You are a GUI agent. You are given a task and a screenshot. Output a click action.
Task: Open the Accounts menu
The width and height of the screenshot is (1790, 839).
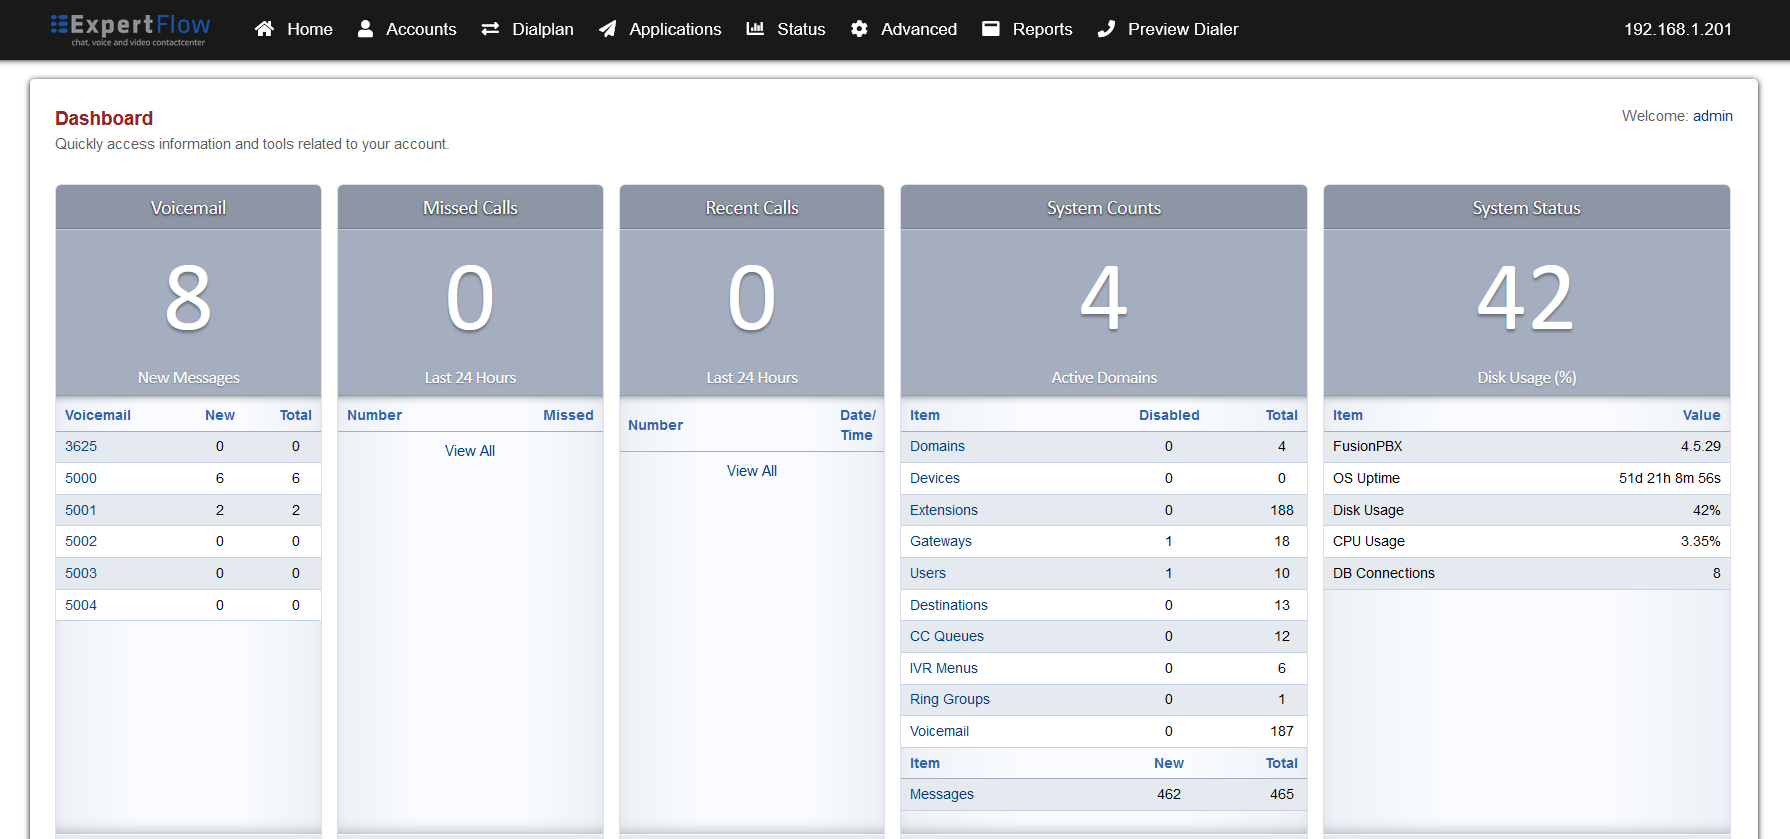click(x=421, y=29)
